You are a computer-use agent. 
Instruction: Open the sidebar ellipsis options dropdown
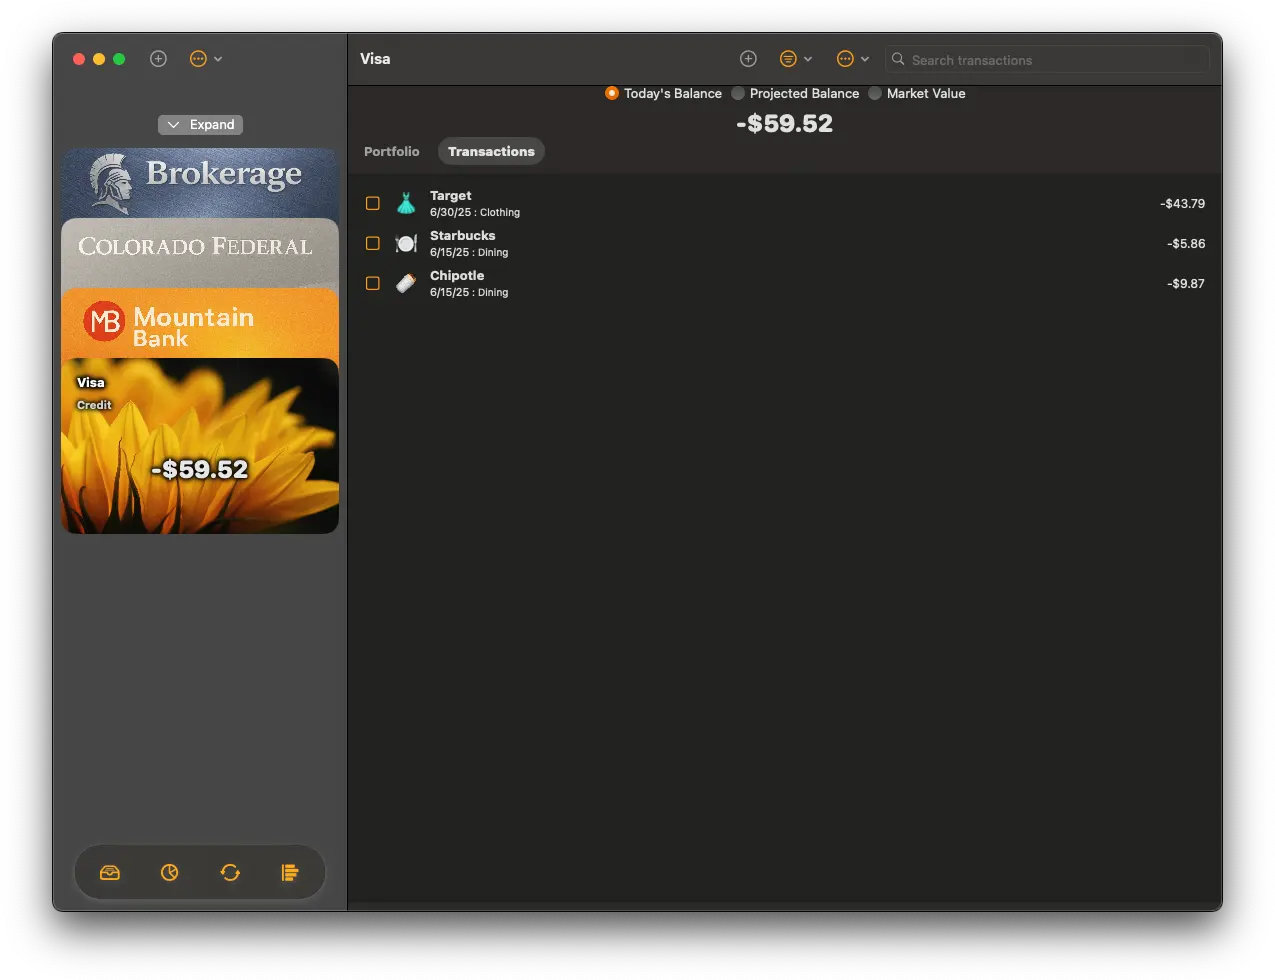[x=205, y=59]
